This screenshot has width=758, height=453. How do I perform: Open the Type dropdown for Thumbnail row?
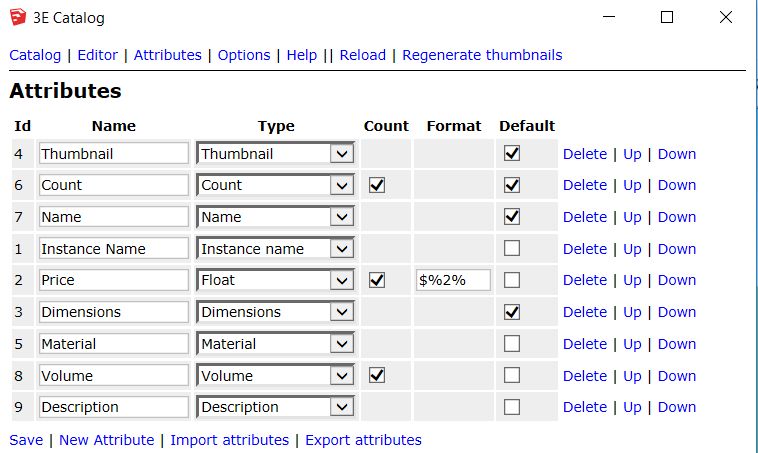(x=276, y=154)
